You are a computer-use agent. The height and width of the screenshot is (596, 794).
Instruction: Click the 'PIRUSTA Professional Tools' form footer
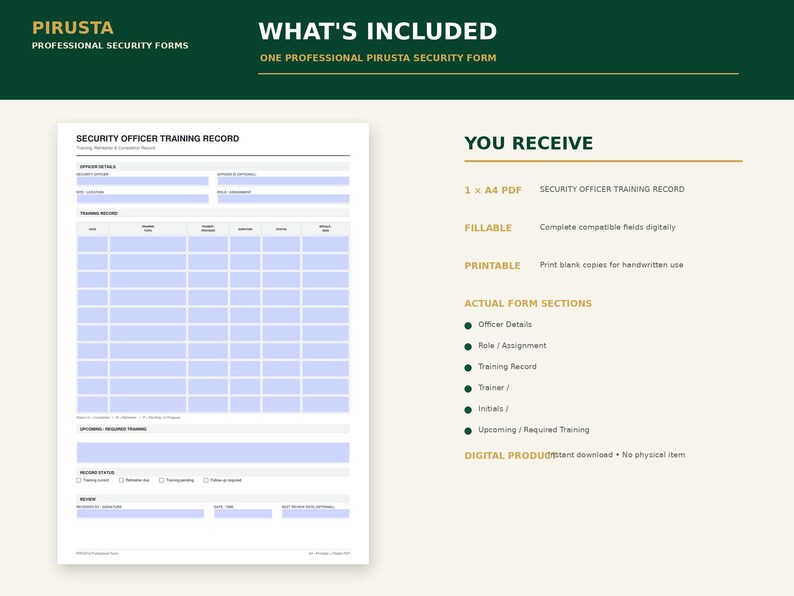pyautogui.click(x=97, y=553)
